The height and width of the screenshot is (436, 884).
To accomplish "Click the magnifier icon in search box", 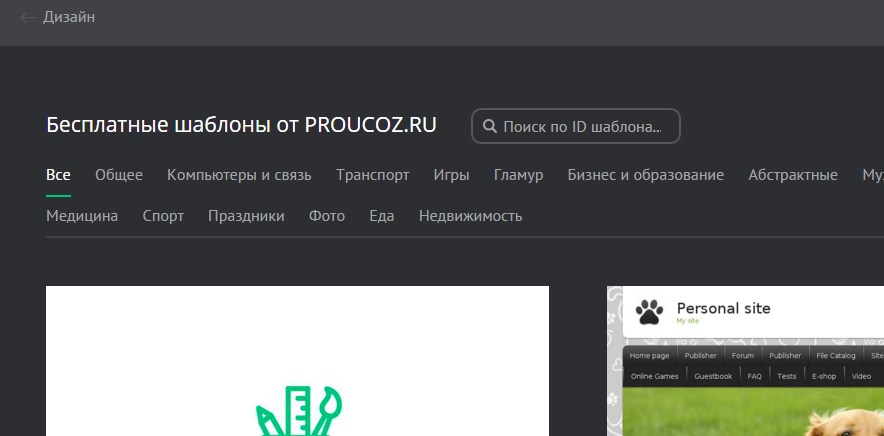I will tap(490, 126).
